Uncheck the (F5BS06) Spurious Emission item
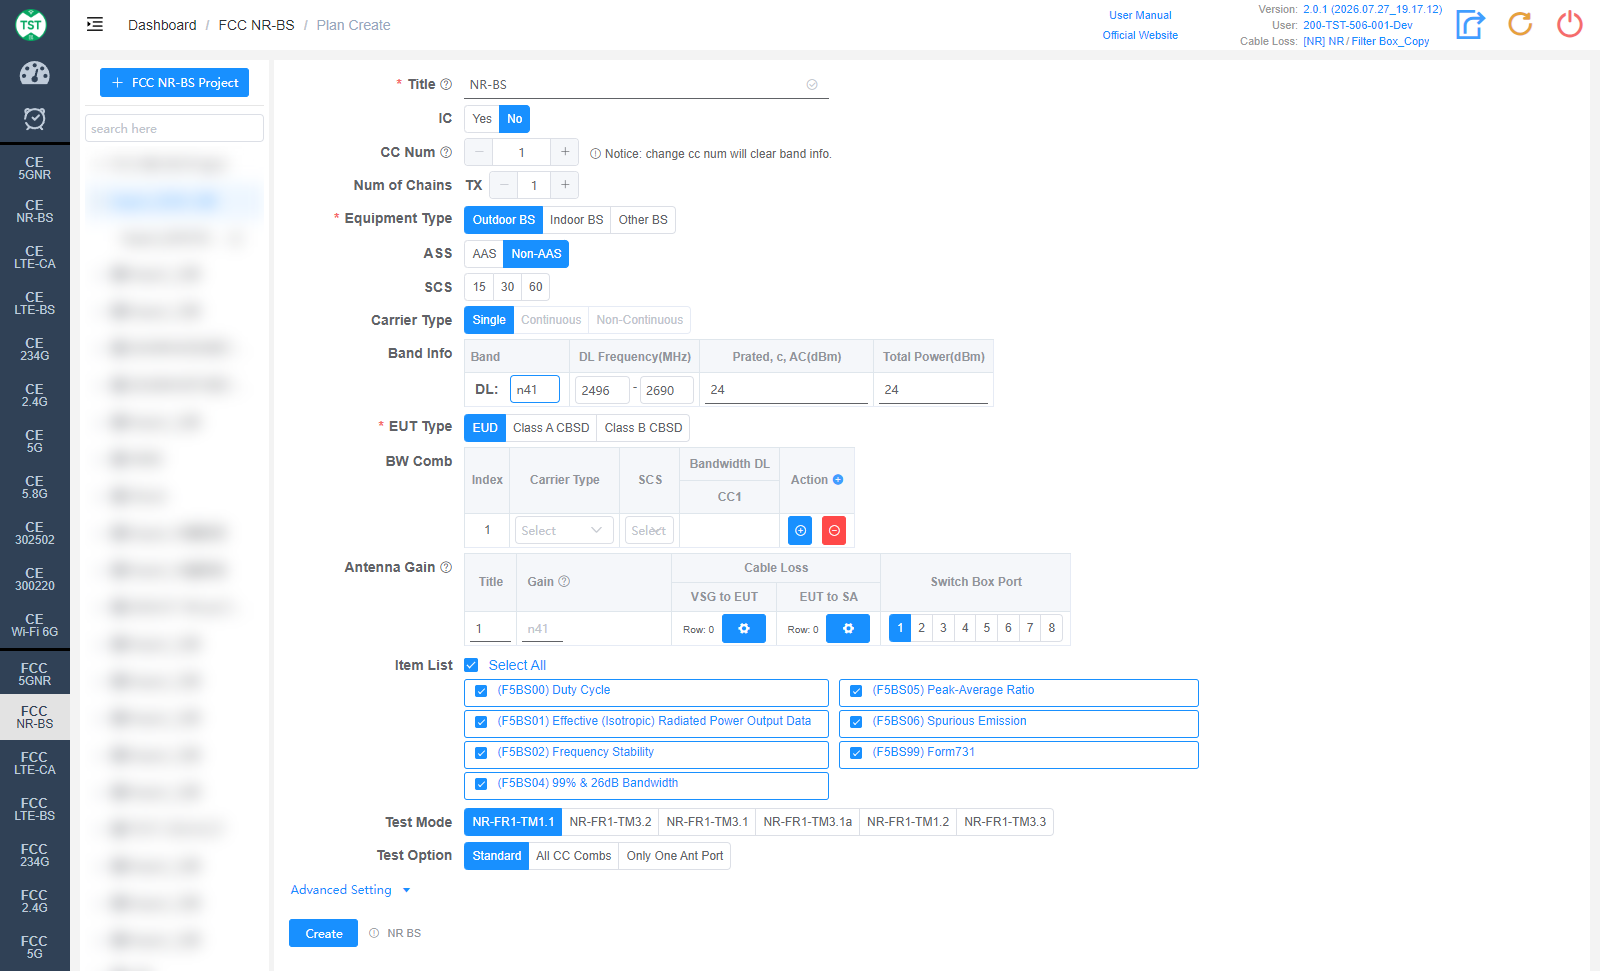 click(856, 722)
